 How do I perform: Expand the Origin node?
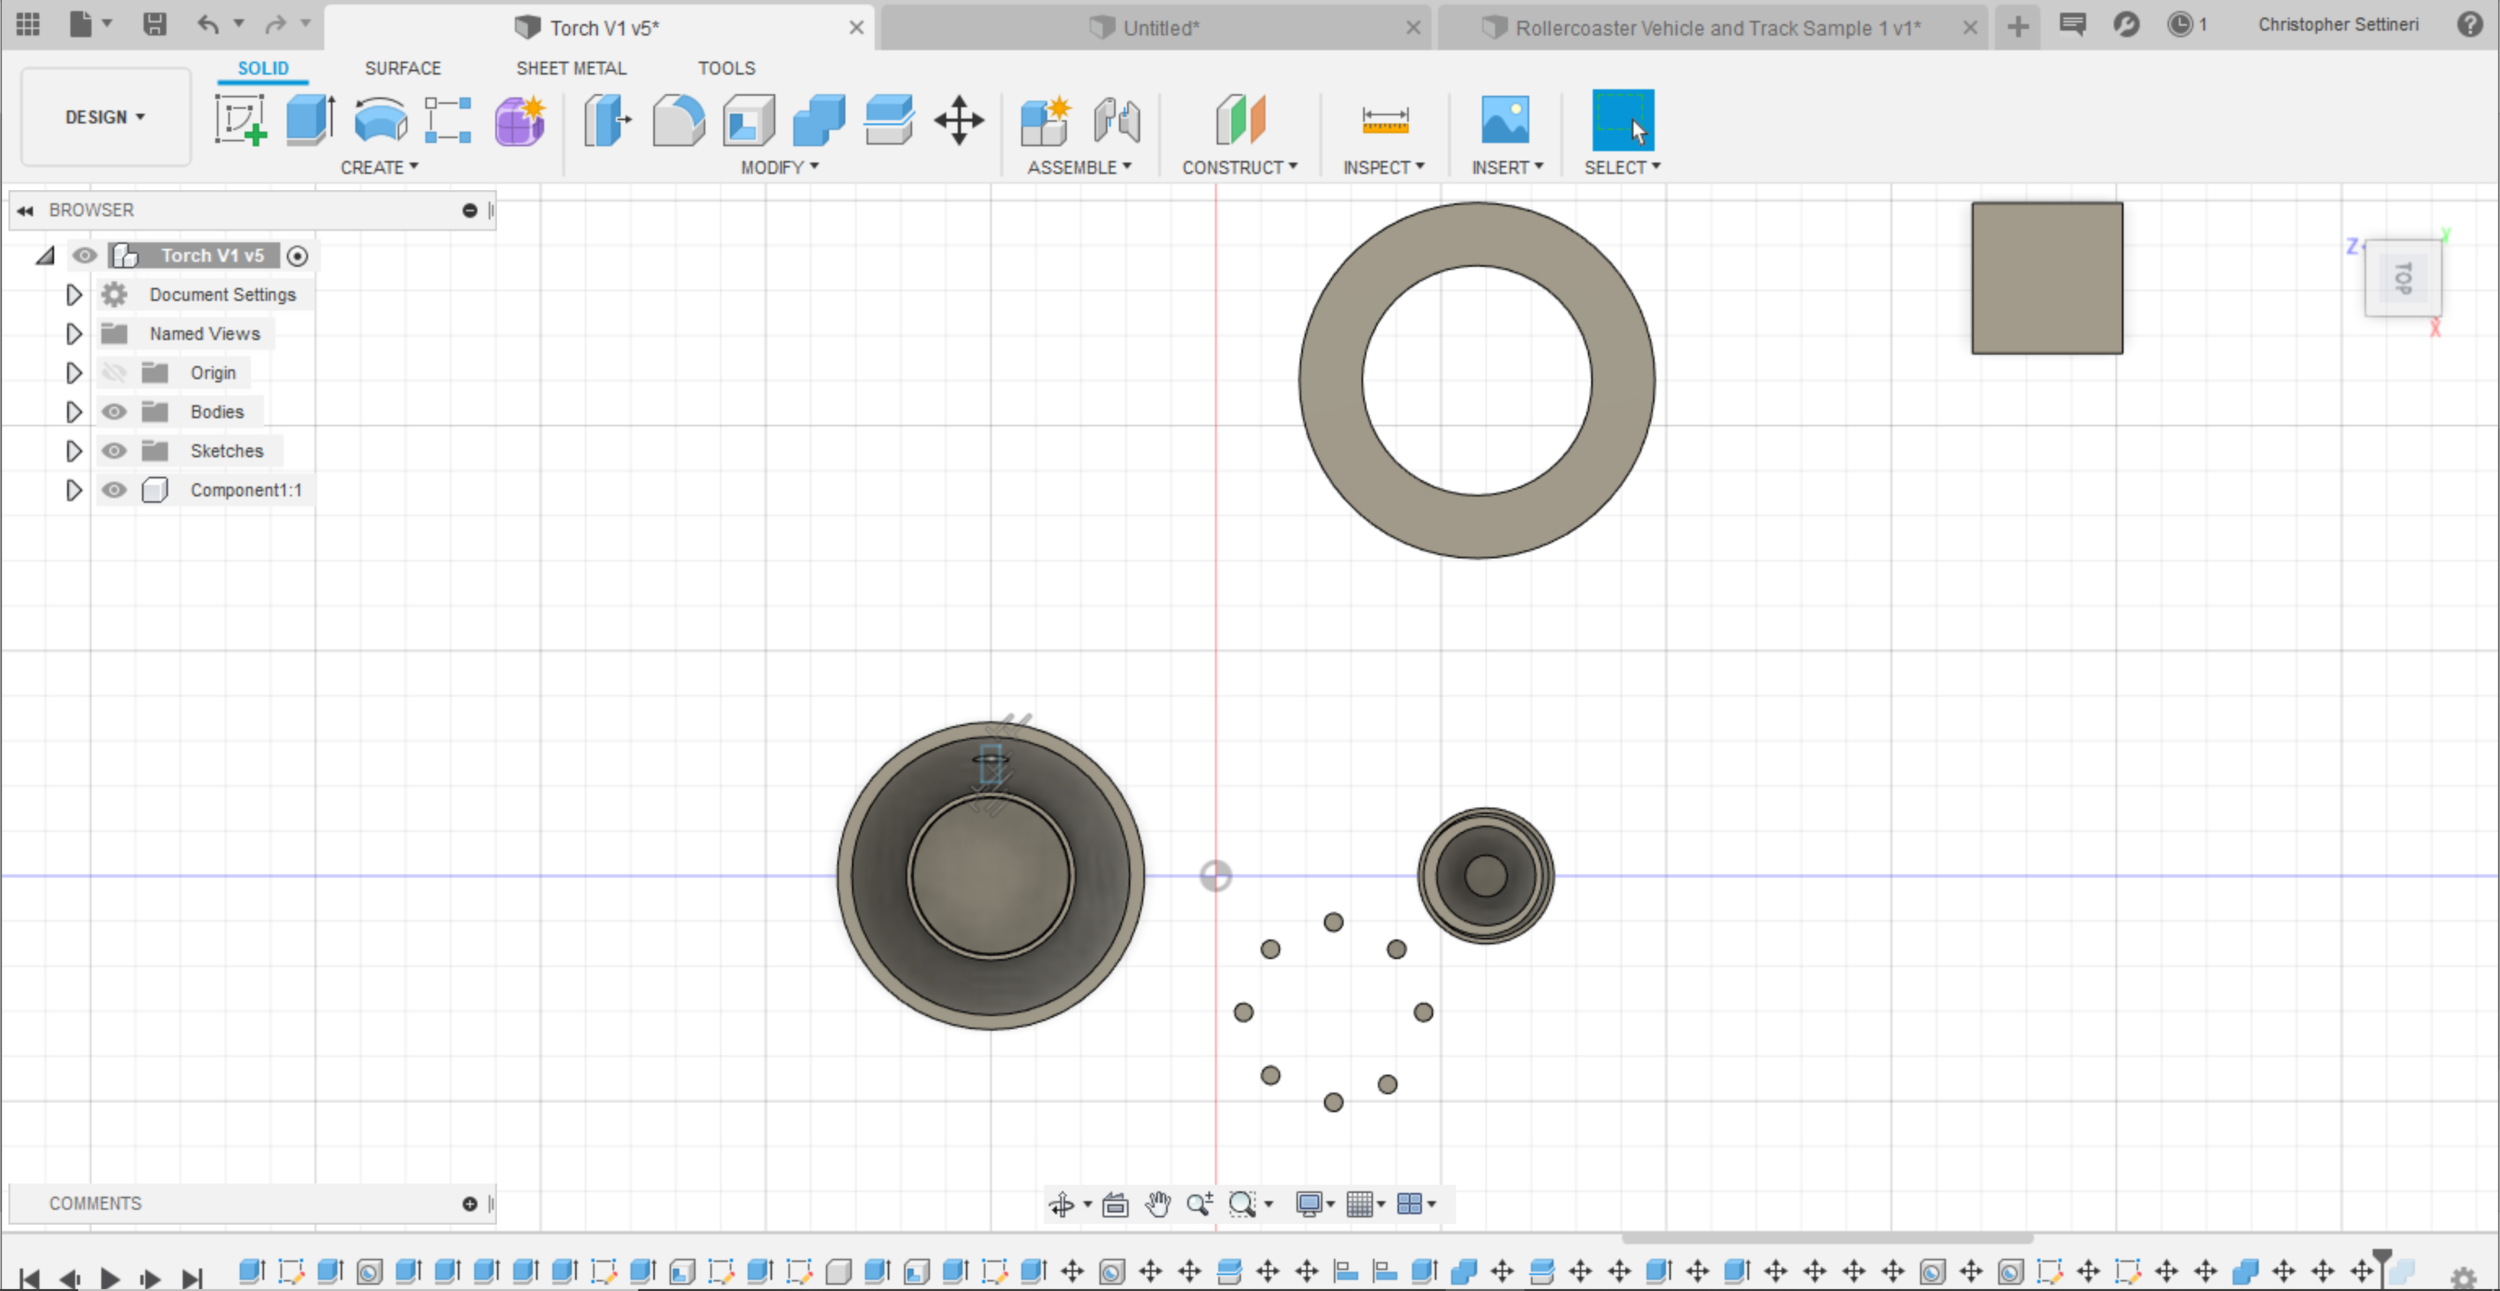point(73,373)
